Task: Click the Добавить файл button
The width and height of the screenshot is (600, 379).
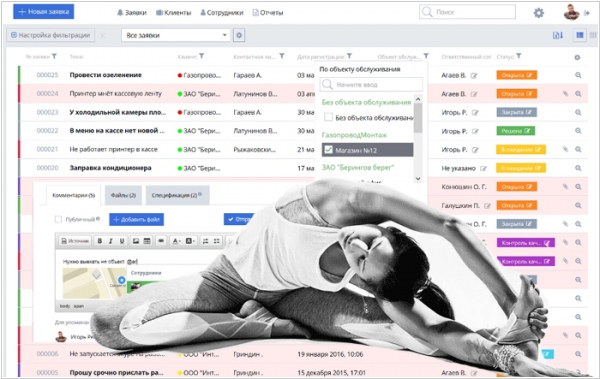Action: pos(137,219)
